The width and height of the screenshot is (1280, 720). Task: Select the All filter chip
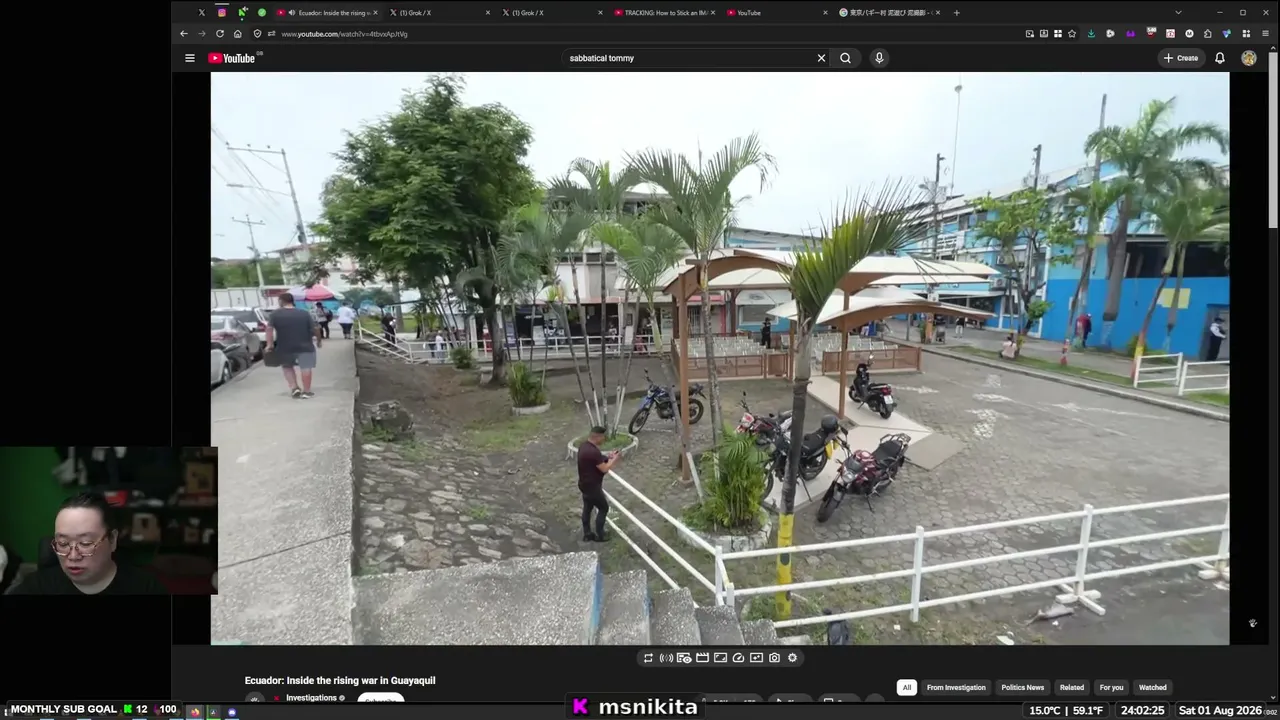pyautogui.click(x=907, y=687)
